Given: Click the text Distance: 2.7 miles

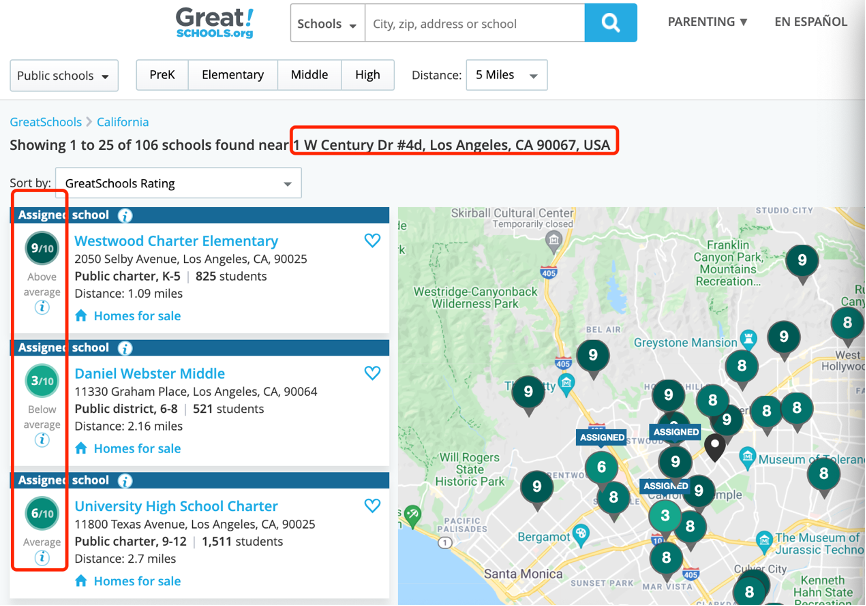Looking at the screenshot, I should 125,558.
